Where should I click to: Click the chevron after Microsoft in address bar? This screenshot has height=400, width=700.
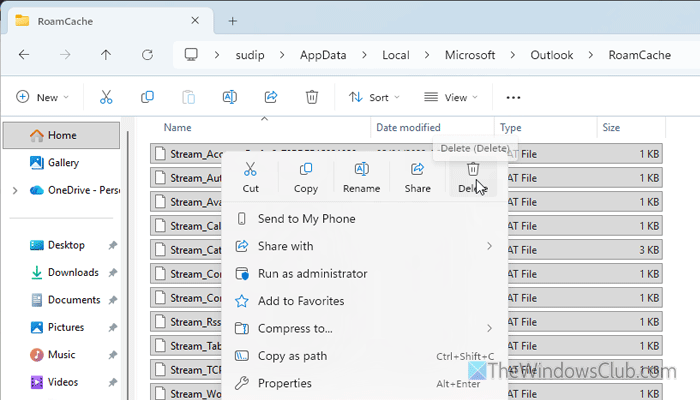512,55
